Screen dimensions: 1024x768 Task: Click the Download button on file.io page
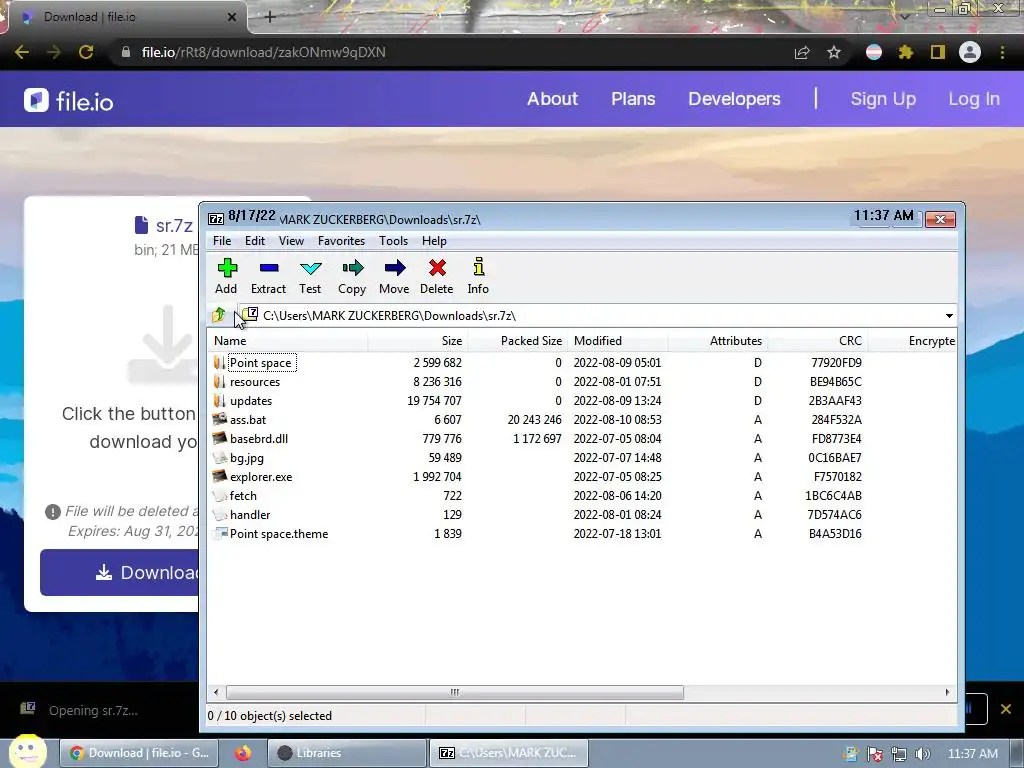[x=120, y=572]
